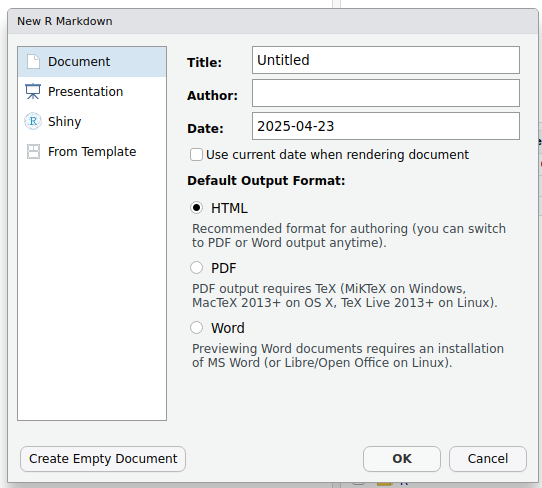Click the Presentation easel icon
The image size is (542, 488).
(x=33, y=92)
